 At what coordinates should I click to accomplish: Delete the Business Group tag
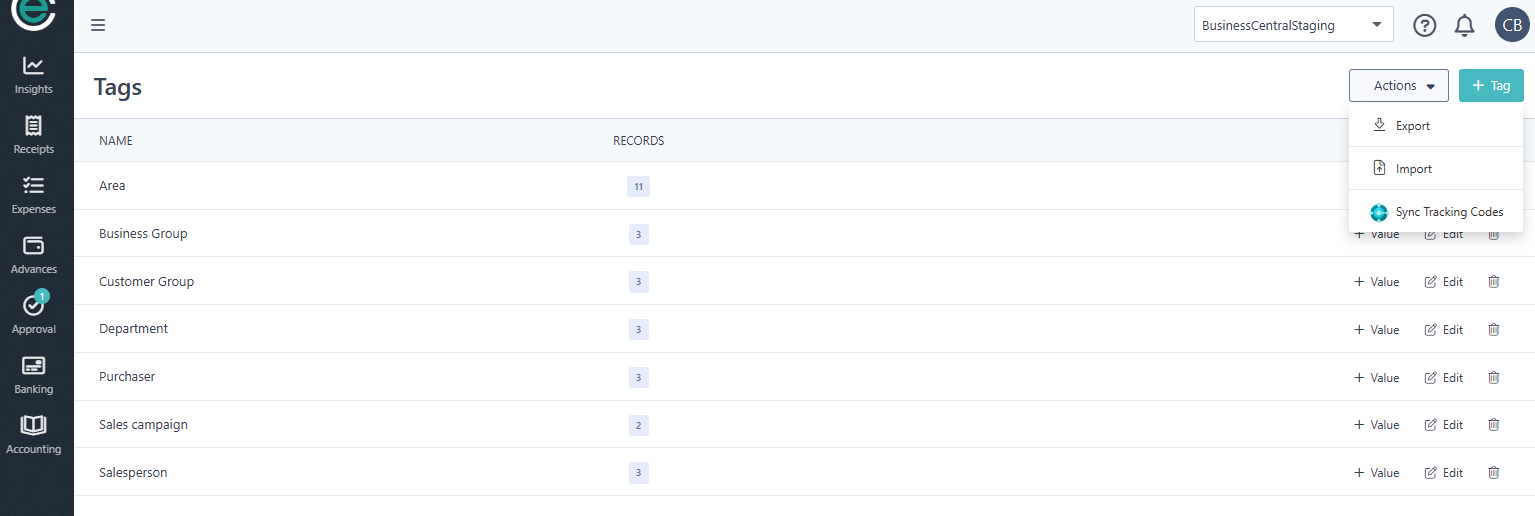tap(1494, 234)
